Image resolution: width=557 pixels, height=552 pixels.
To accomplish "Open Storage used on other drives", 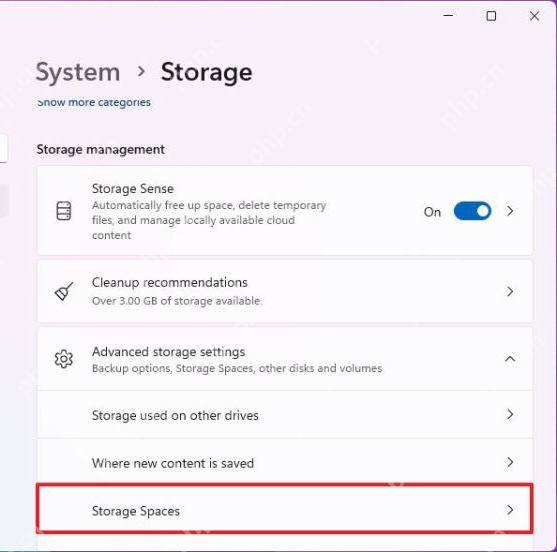I will tap(285, 415).
